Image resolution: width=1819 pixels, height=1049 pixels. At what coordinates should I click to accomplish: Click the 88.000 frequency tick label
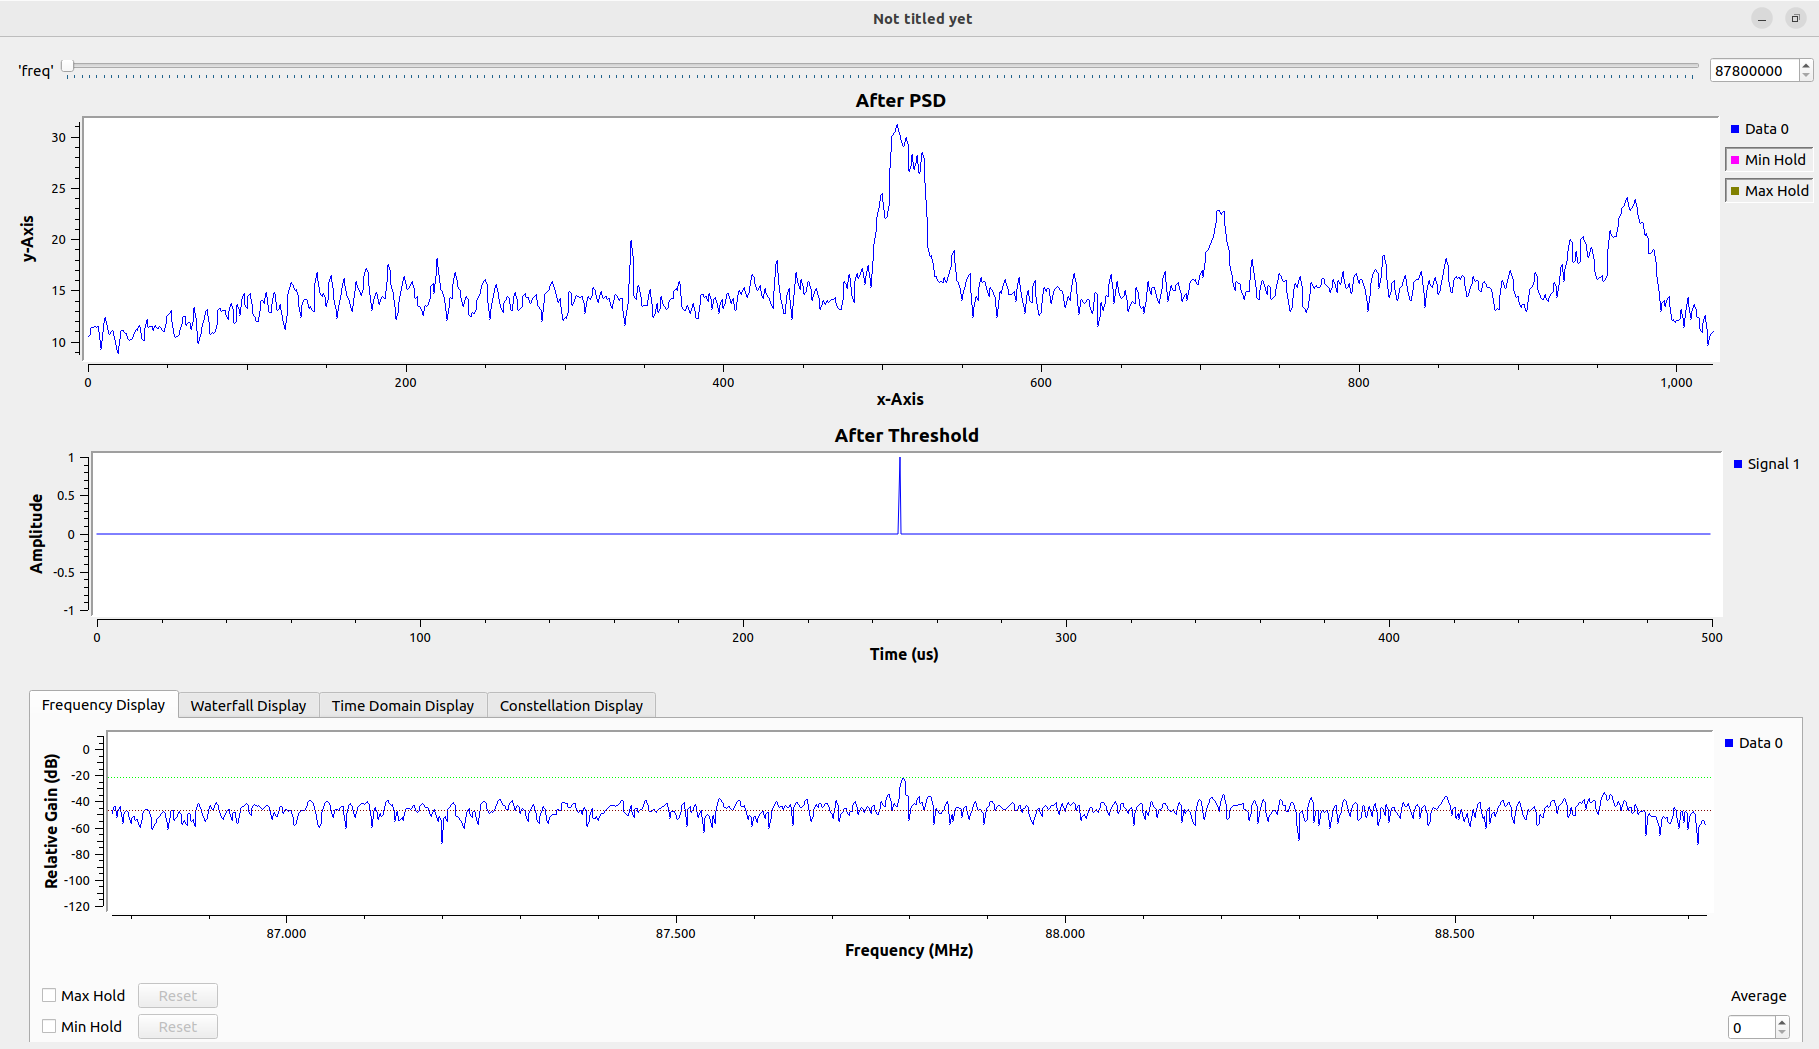1064,933
